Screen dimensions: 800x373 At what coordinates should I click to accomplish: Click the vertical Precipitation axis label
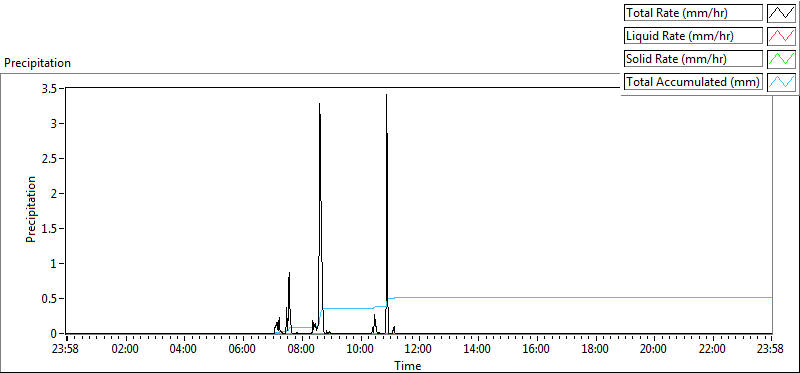31,209
